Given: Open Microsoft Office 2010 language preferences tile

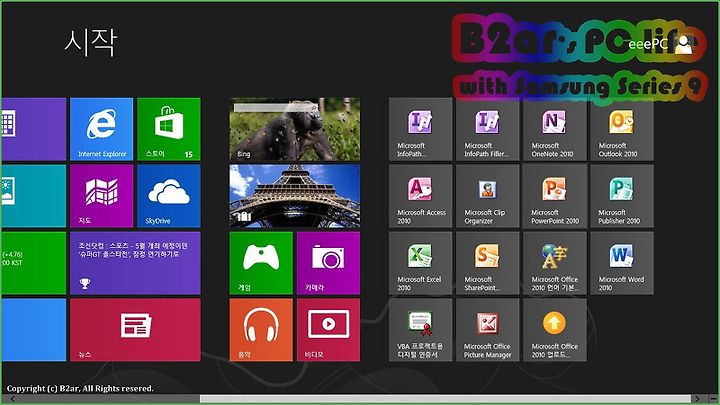Looking at the screenshot, I should (x=555, y=263).
